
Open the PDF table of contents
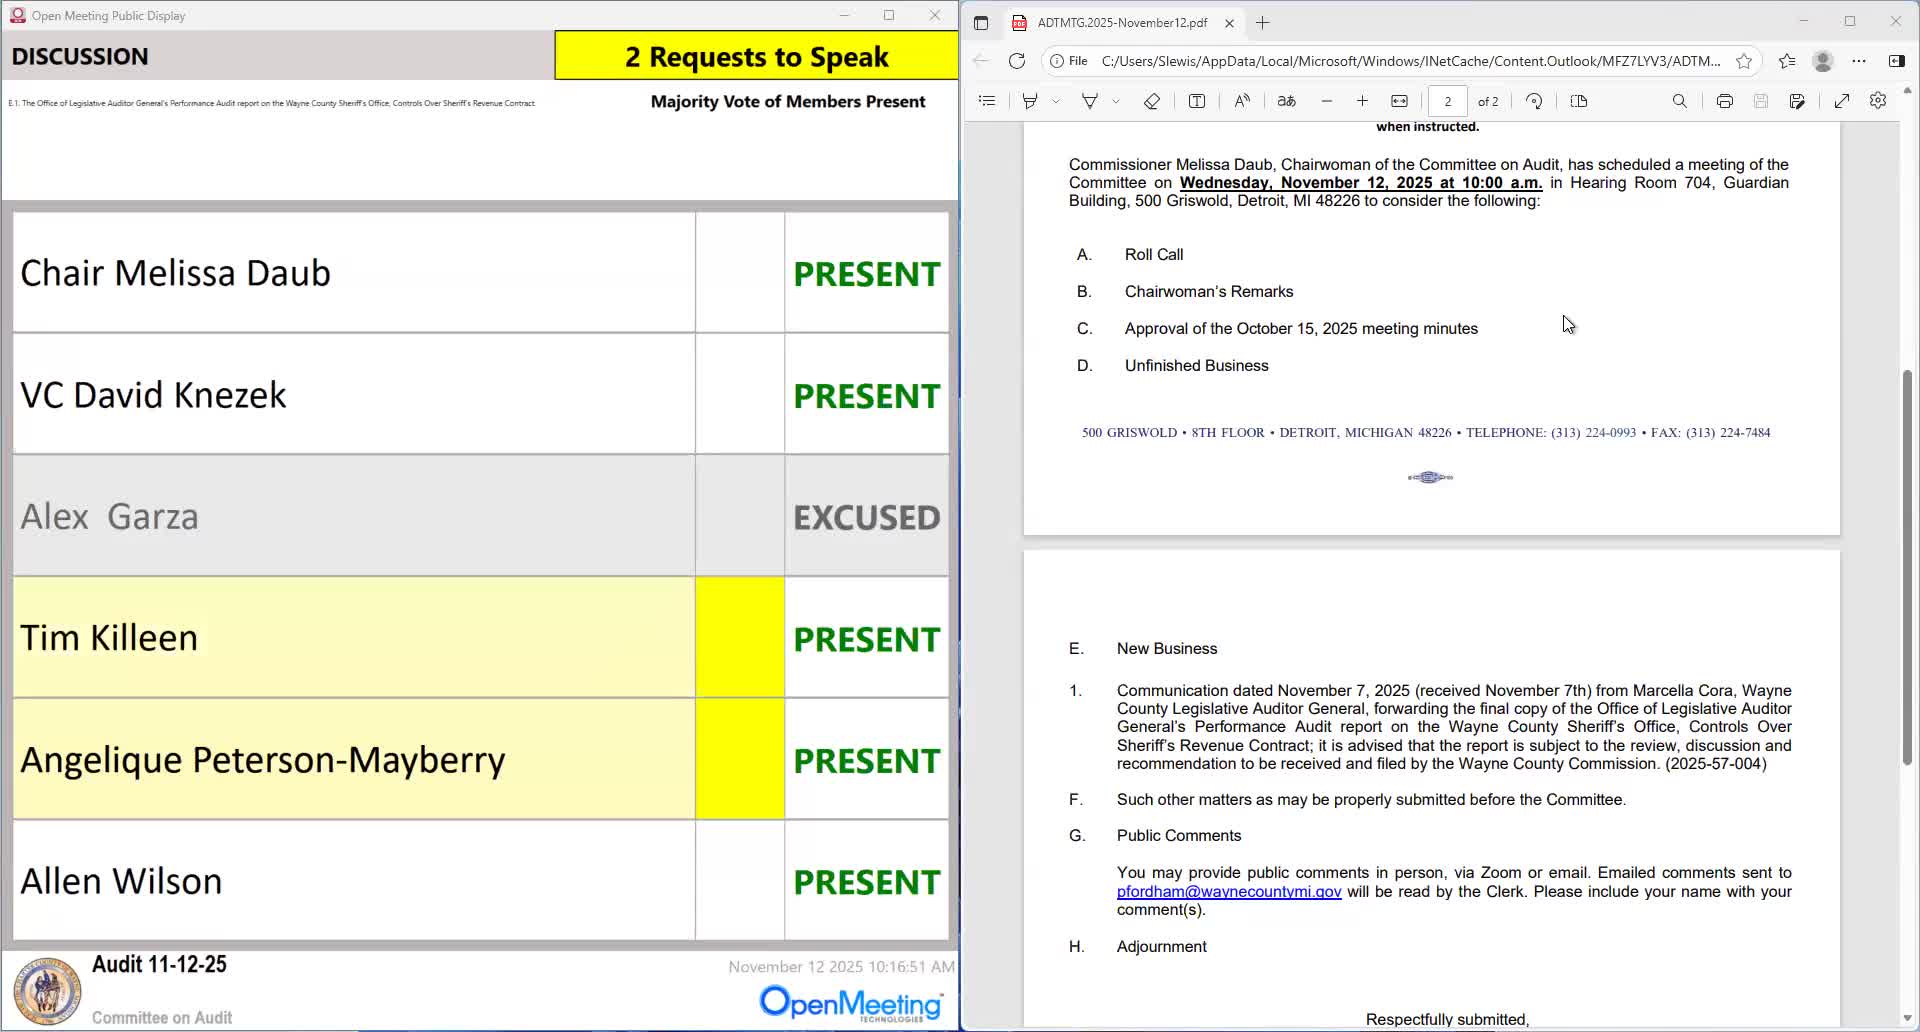point(987,101)
